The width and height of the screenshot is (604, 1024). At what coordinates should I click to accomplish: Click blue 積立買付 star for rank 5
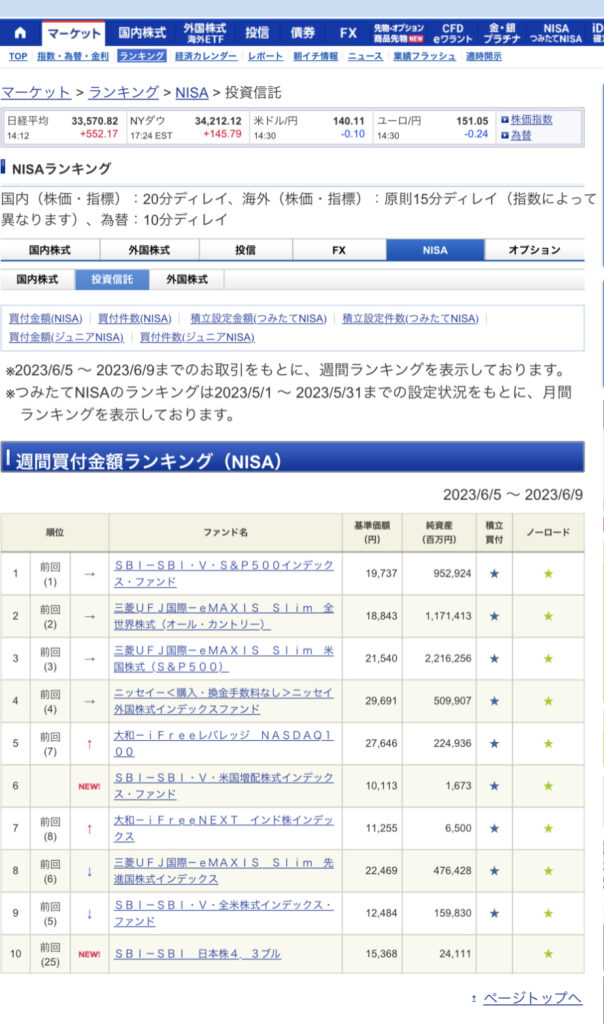click(494, 743)
